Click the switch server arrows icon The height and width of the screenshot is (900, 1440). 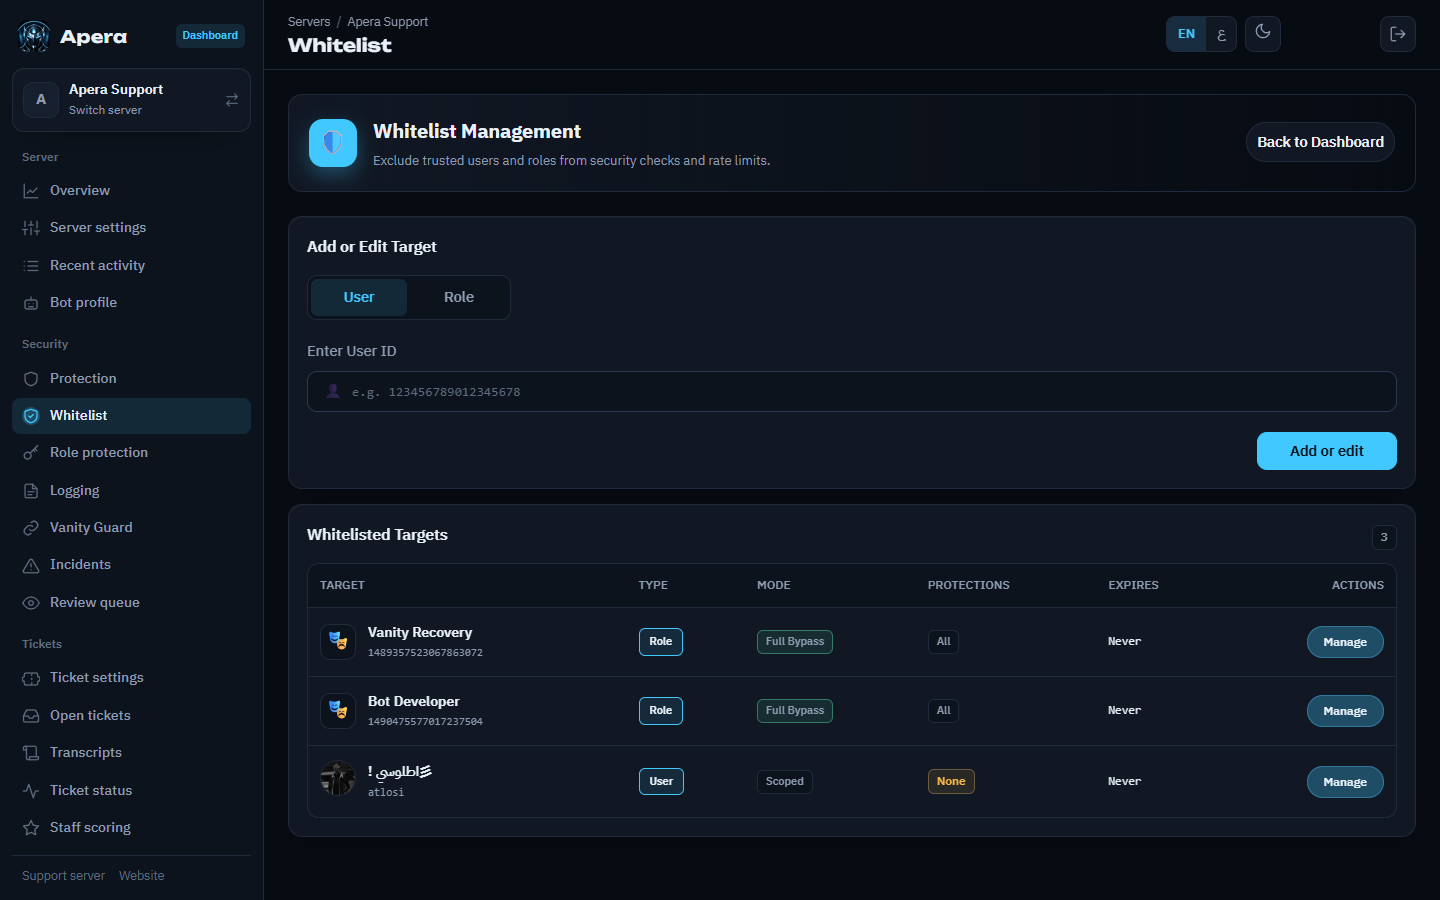[x=232, y=100]
